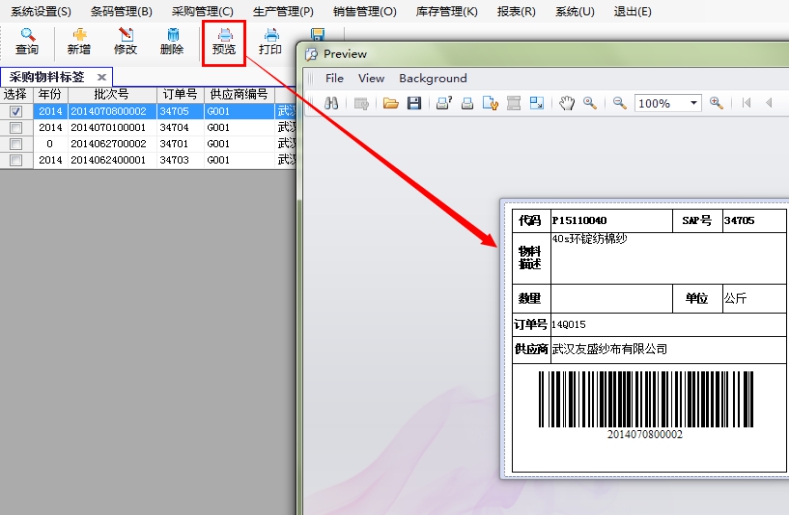789x515 pixels.
Task: Click the binoculars find icon in Preview
Action: point(332,103)
